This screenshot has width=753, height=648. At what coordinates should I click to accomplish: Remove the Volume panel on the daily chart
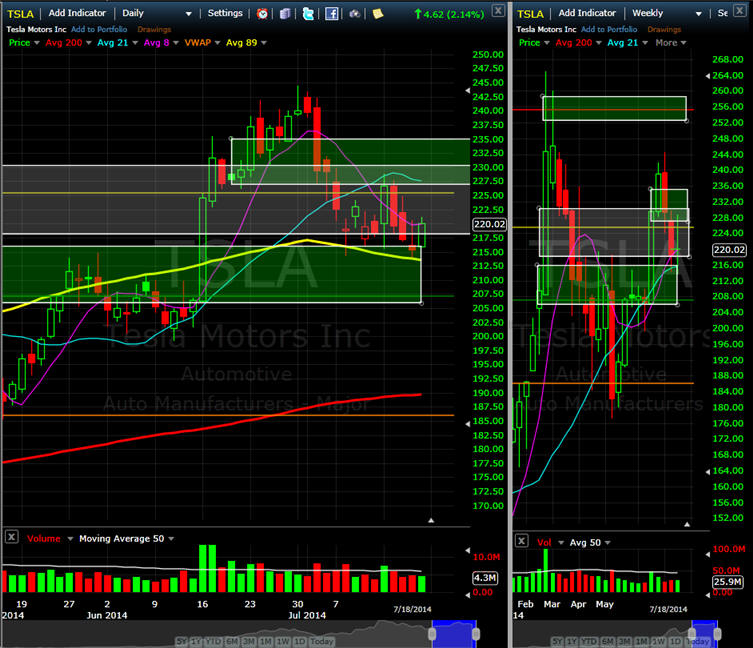click(x=12, y=537)
